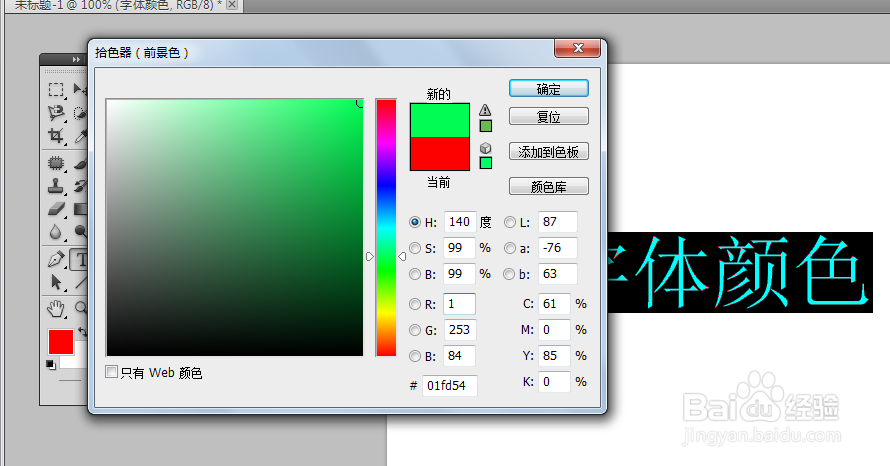This screenshot has width=890, height=466.
Task: Switch to the 未标题-1 document tab
Action: (x=117, y=5)
